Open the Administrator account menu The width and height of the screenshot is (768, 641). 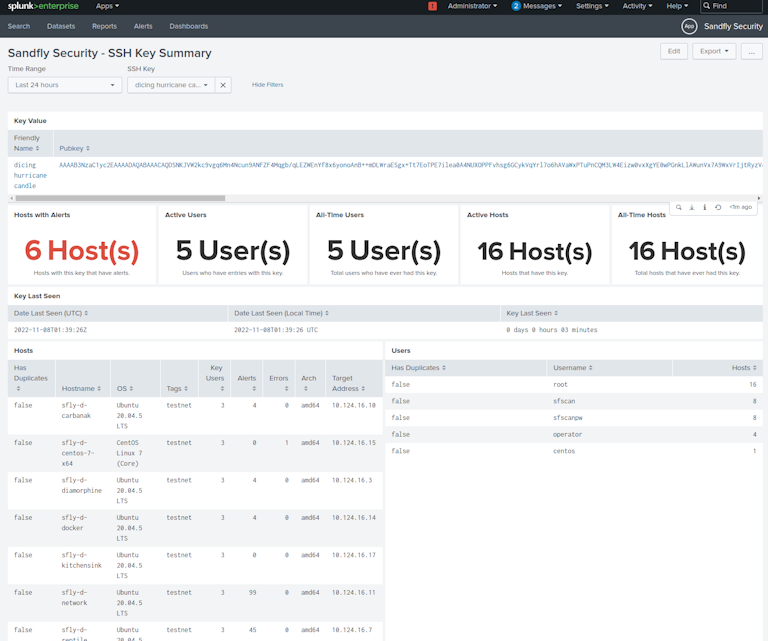pyautogui.click(x=472, y=6)
